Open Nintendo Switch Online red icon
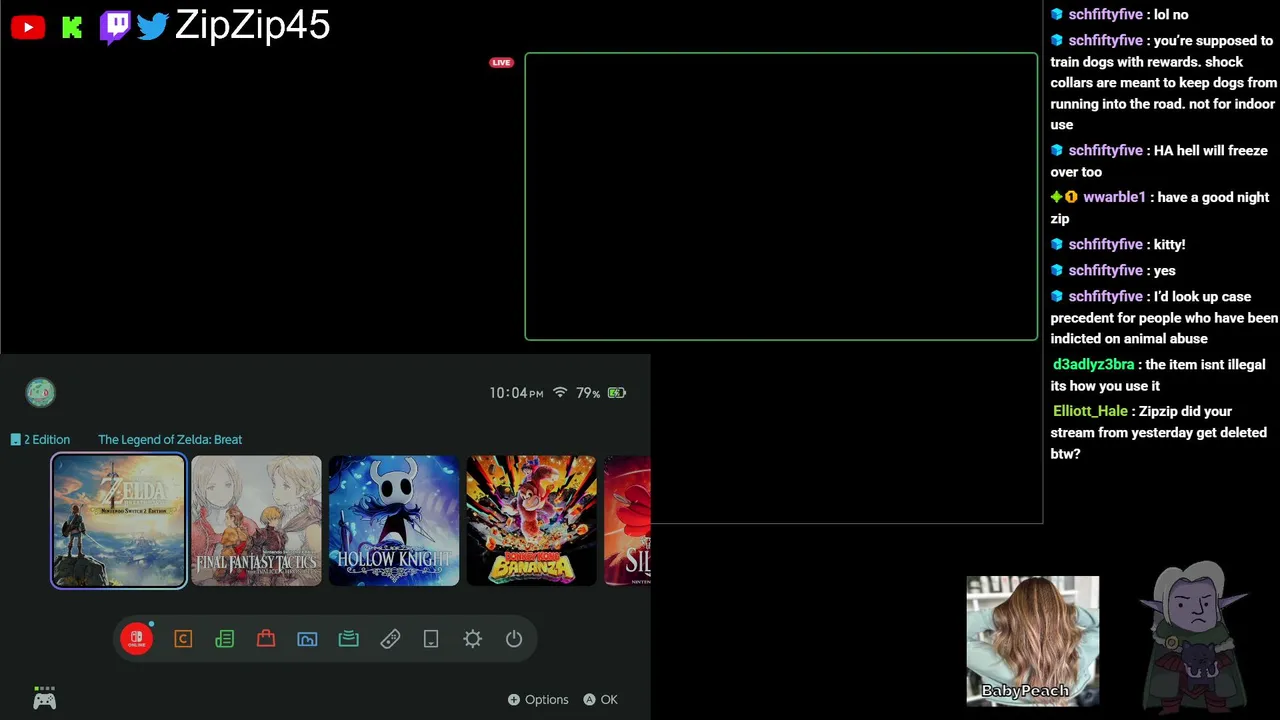Image resolution: width=1280 pixels, height=720 pixels. pos(137,639)
